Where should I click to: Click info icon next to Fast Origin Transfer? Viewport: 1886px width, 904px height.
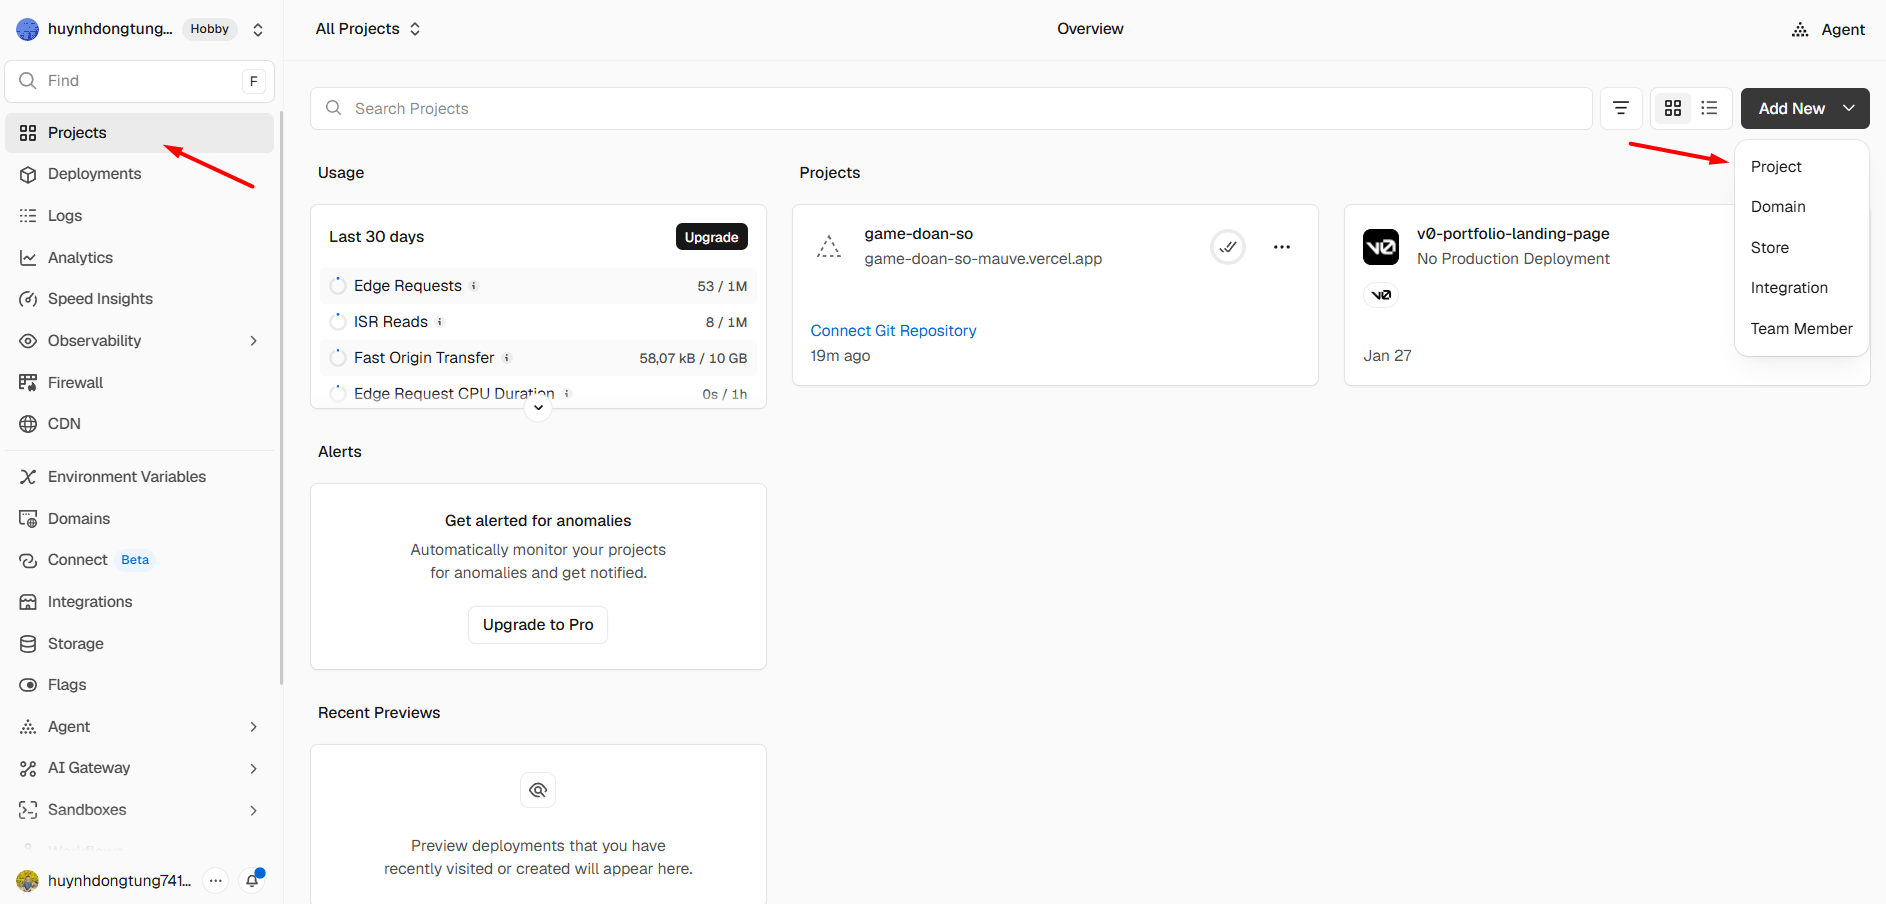507,358
